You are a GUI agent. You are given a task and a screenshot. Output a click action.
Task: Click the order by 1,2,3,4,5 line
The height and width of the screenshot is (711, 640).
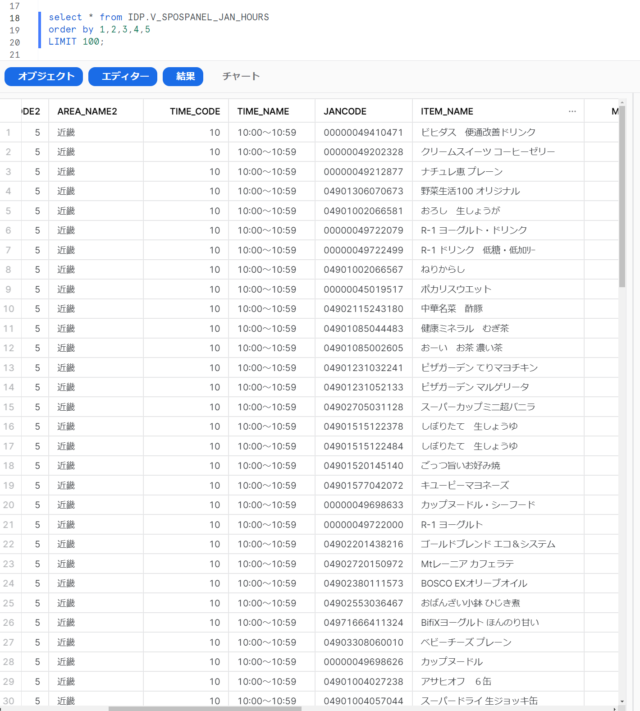point(99,29)
